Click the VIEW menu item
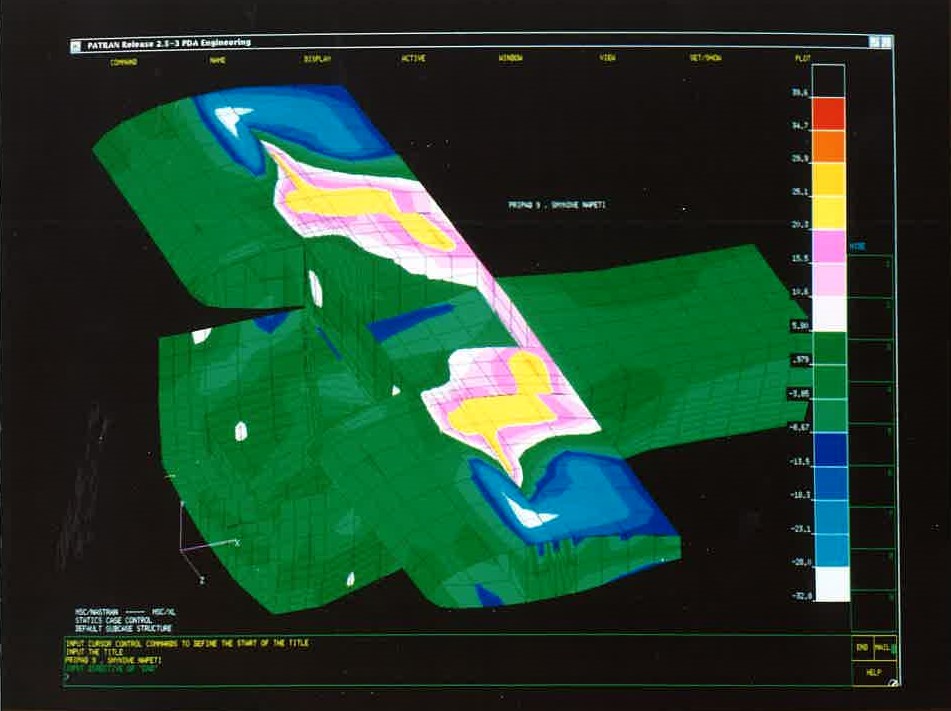The width and height of the screenshot is (951, 711). pos(607,60)
